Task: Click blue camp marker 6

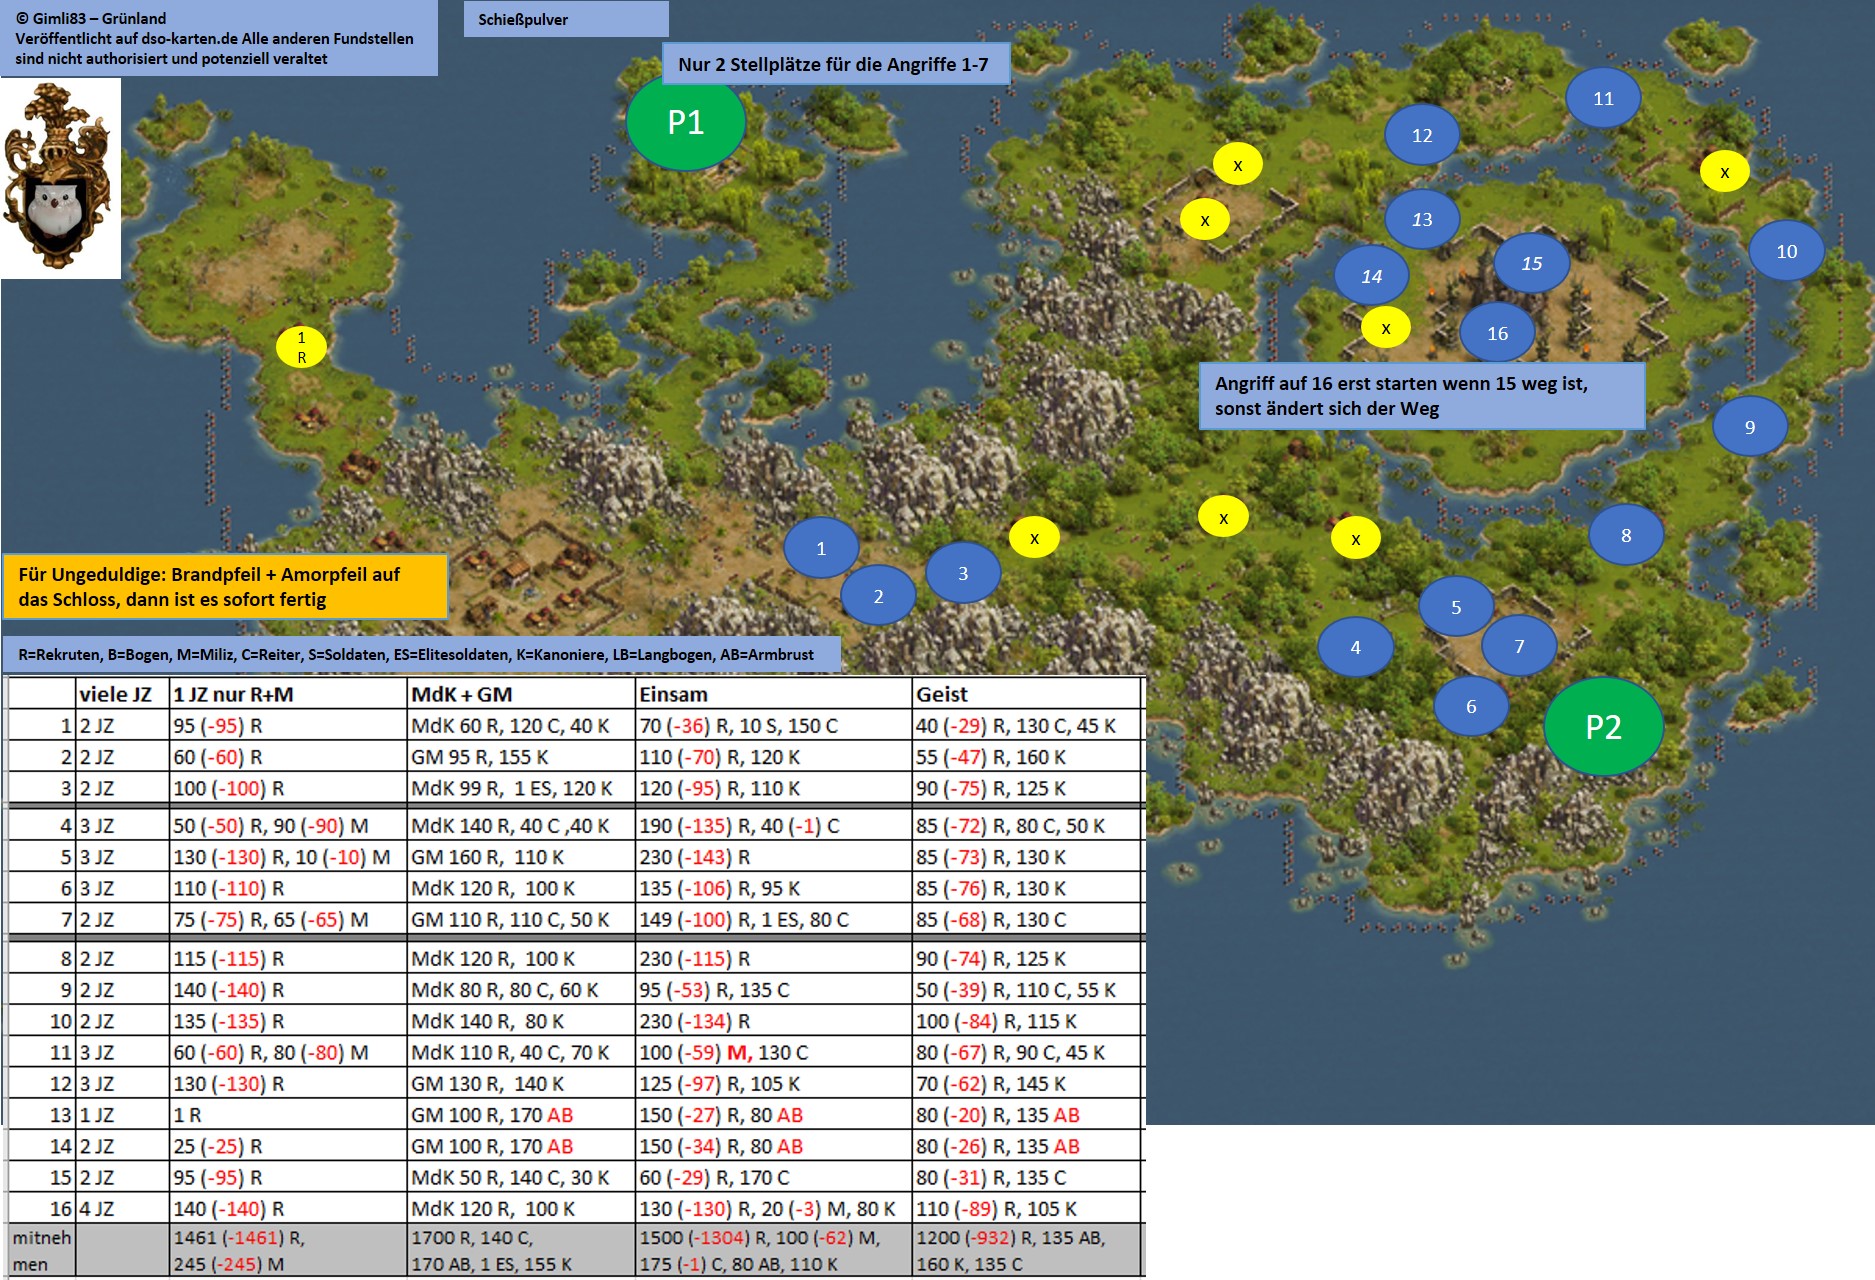Action: (x=1470, y=706)
